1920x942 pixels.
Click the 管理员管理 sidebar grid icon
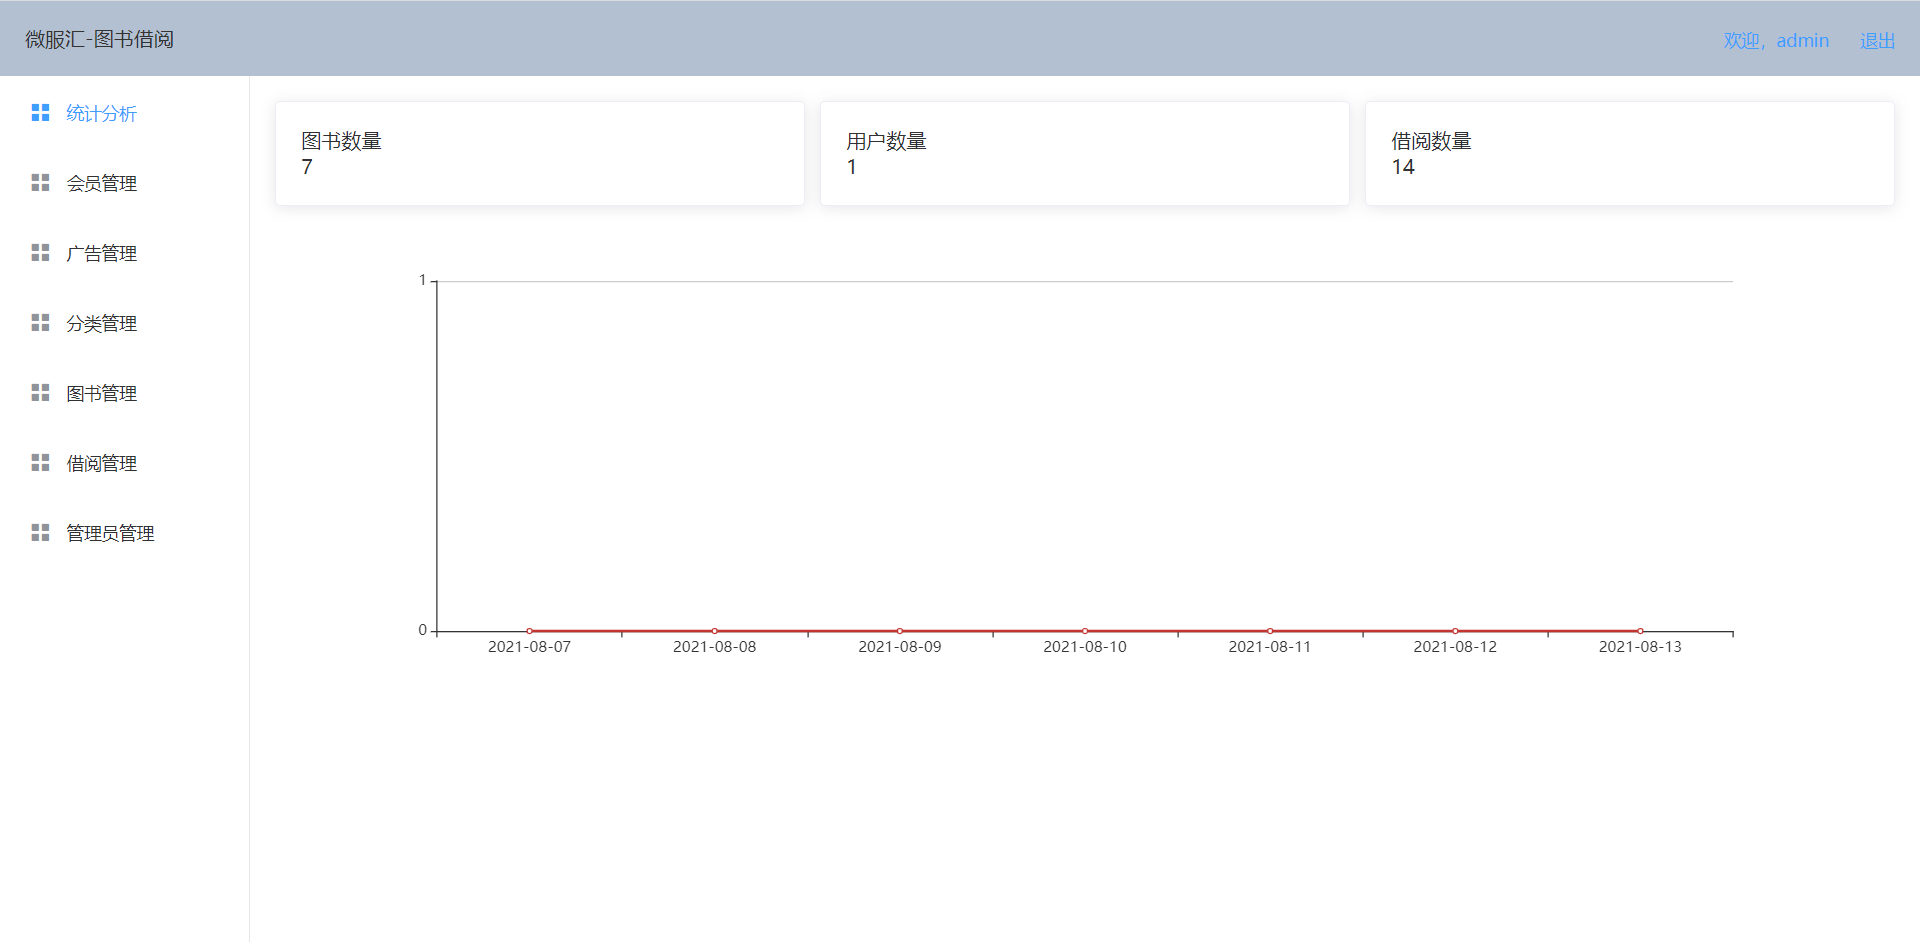[41, 532]
